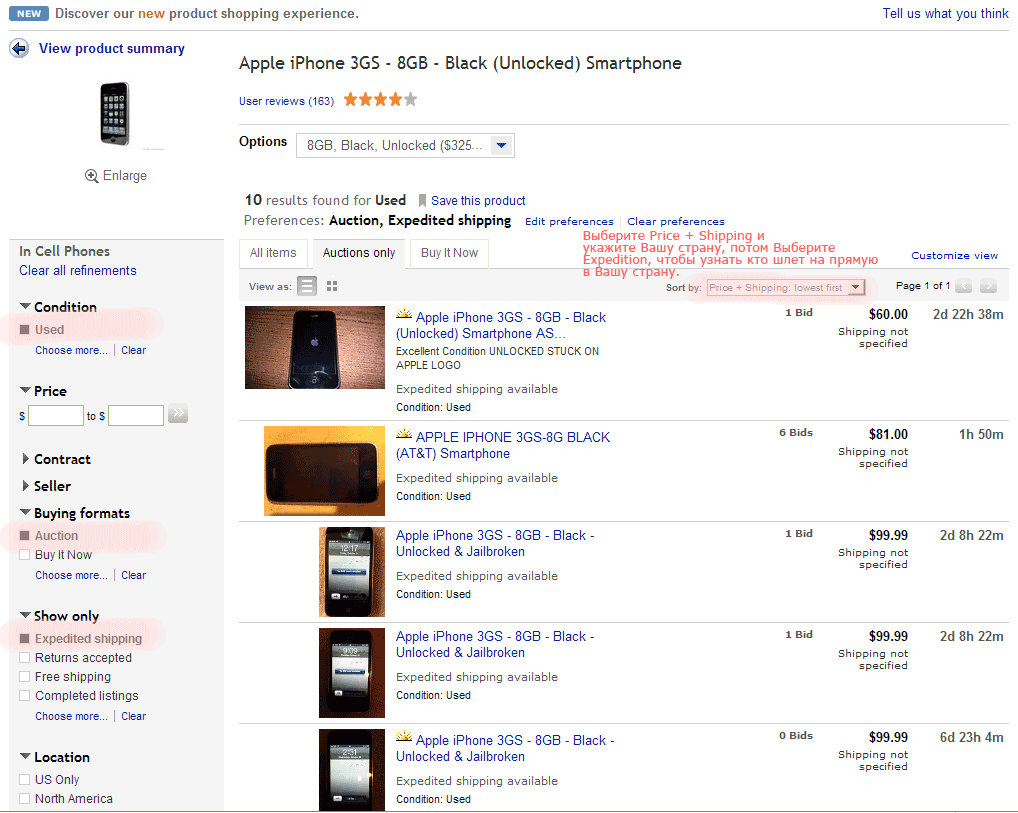Switch to list view layout

pyautogui.click(x=307, y=285)
